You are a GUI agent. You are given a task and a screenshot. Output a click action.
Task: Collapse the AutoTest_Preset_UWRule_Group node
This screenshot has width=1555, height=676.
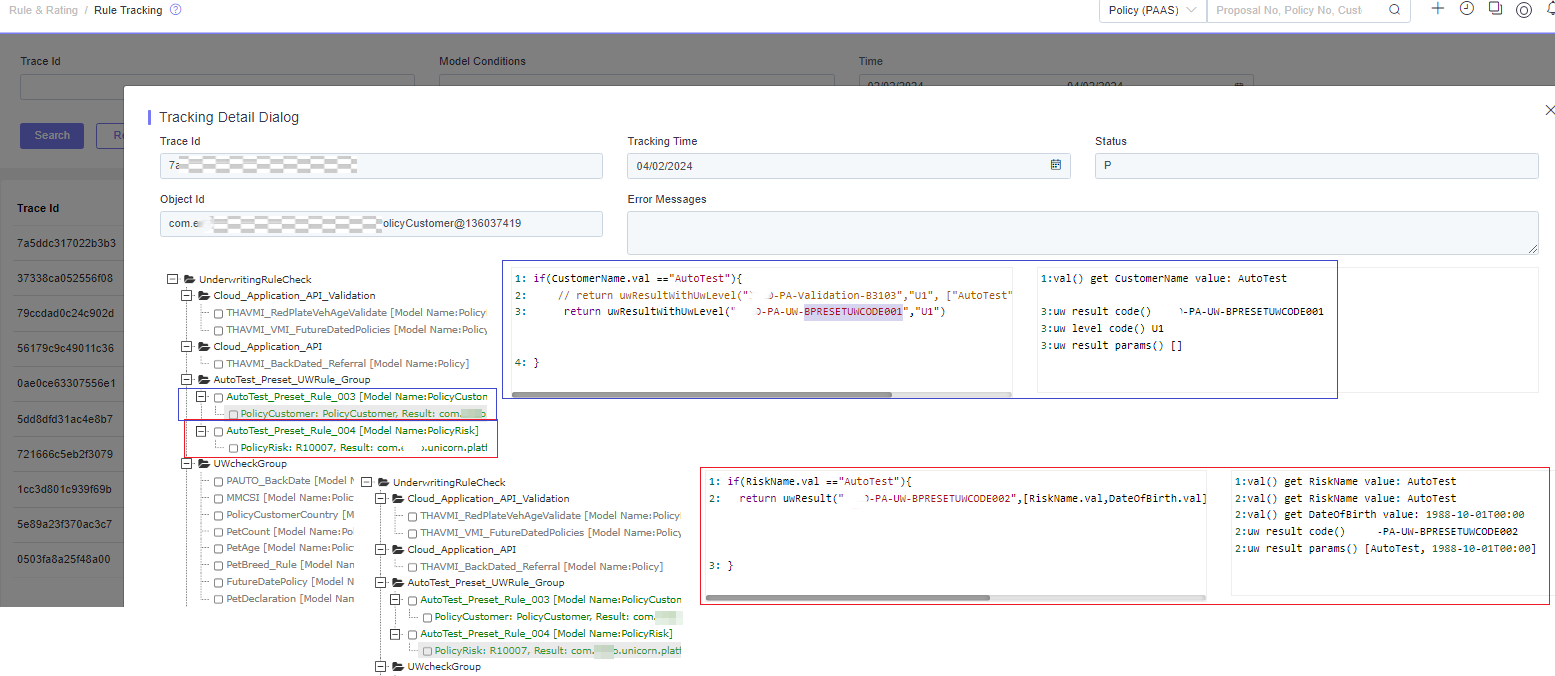tap(186, 380)
